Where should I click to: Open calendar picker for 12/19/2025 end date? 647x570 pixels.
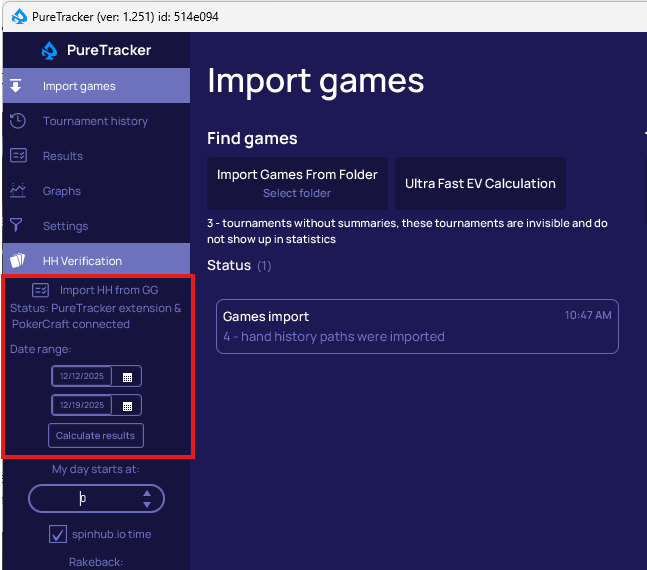click(x=127, y=406)
